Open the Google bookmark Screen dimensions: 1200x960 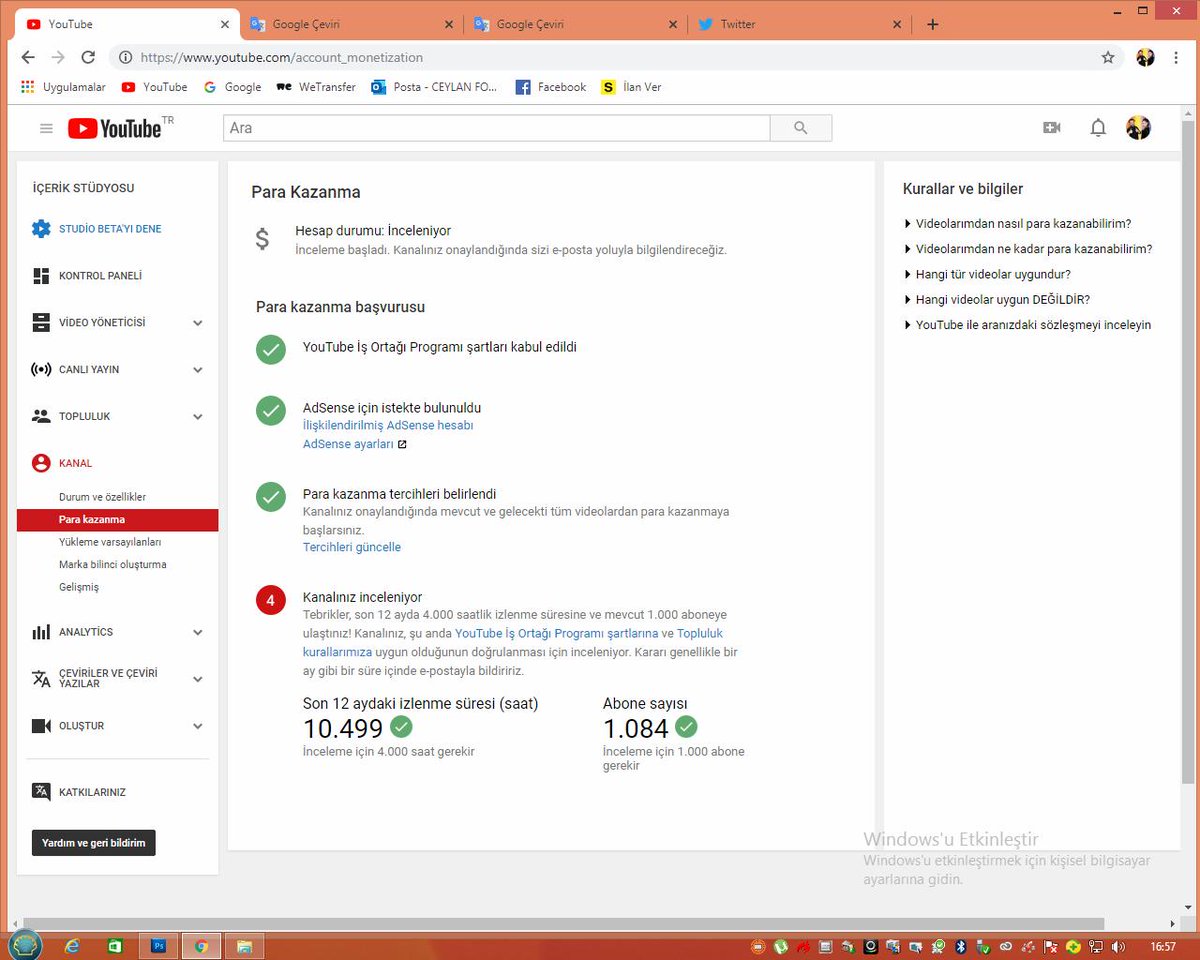coord(232,87)
